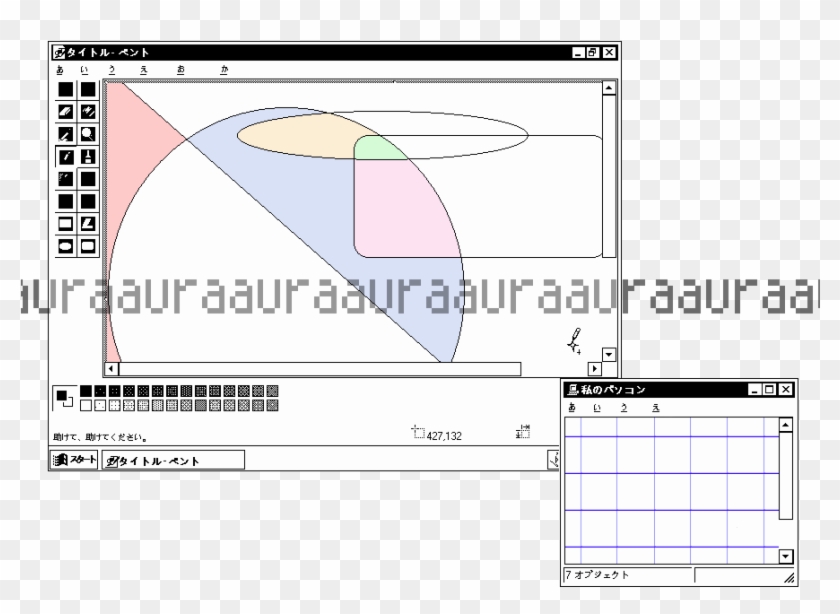Select the Airbrush spray tool
Screen dimensions: 840x614
pos(66,179)
